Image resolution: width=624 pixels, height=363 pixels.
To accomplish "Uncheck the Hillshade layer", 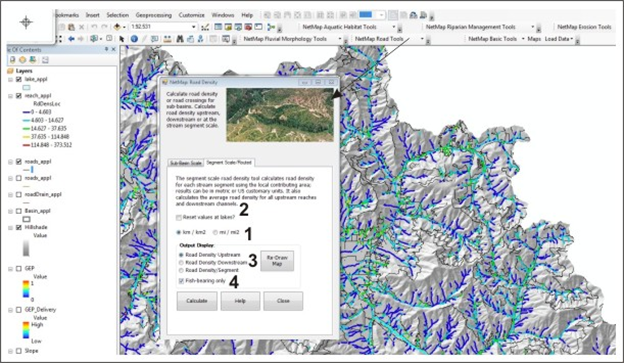I will (19, 227).
